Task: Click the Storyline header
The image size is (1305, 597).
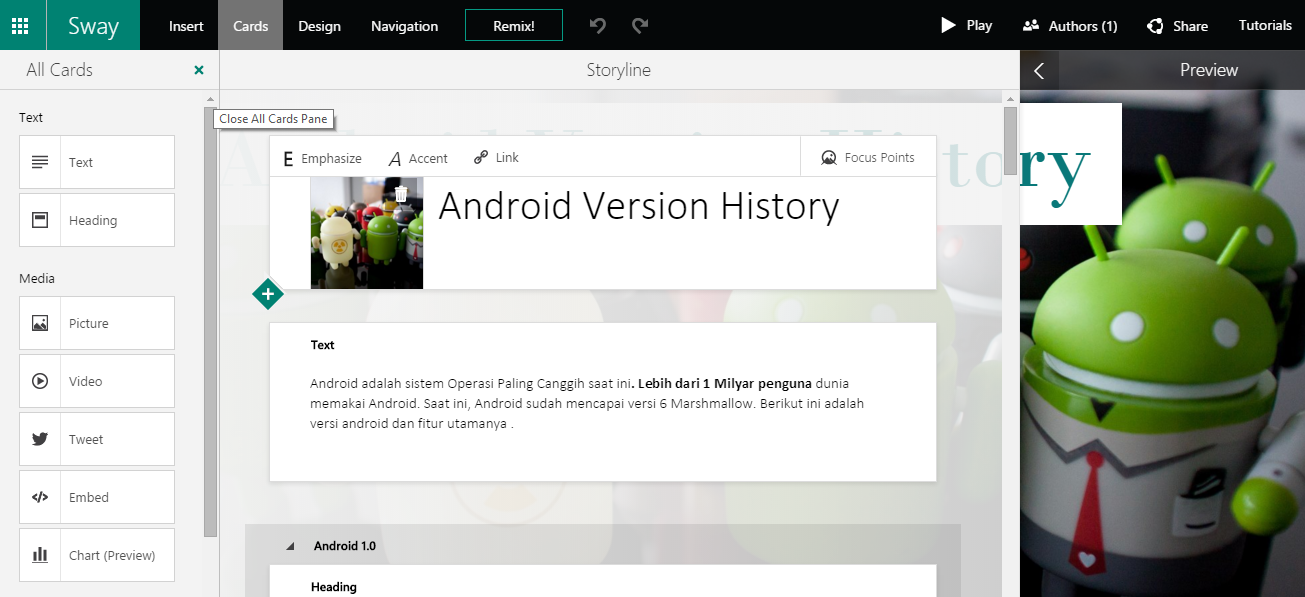Action: click(x=619, y=70)
